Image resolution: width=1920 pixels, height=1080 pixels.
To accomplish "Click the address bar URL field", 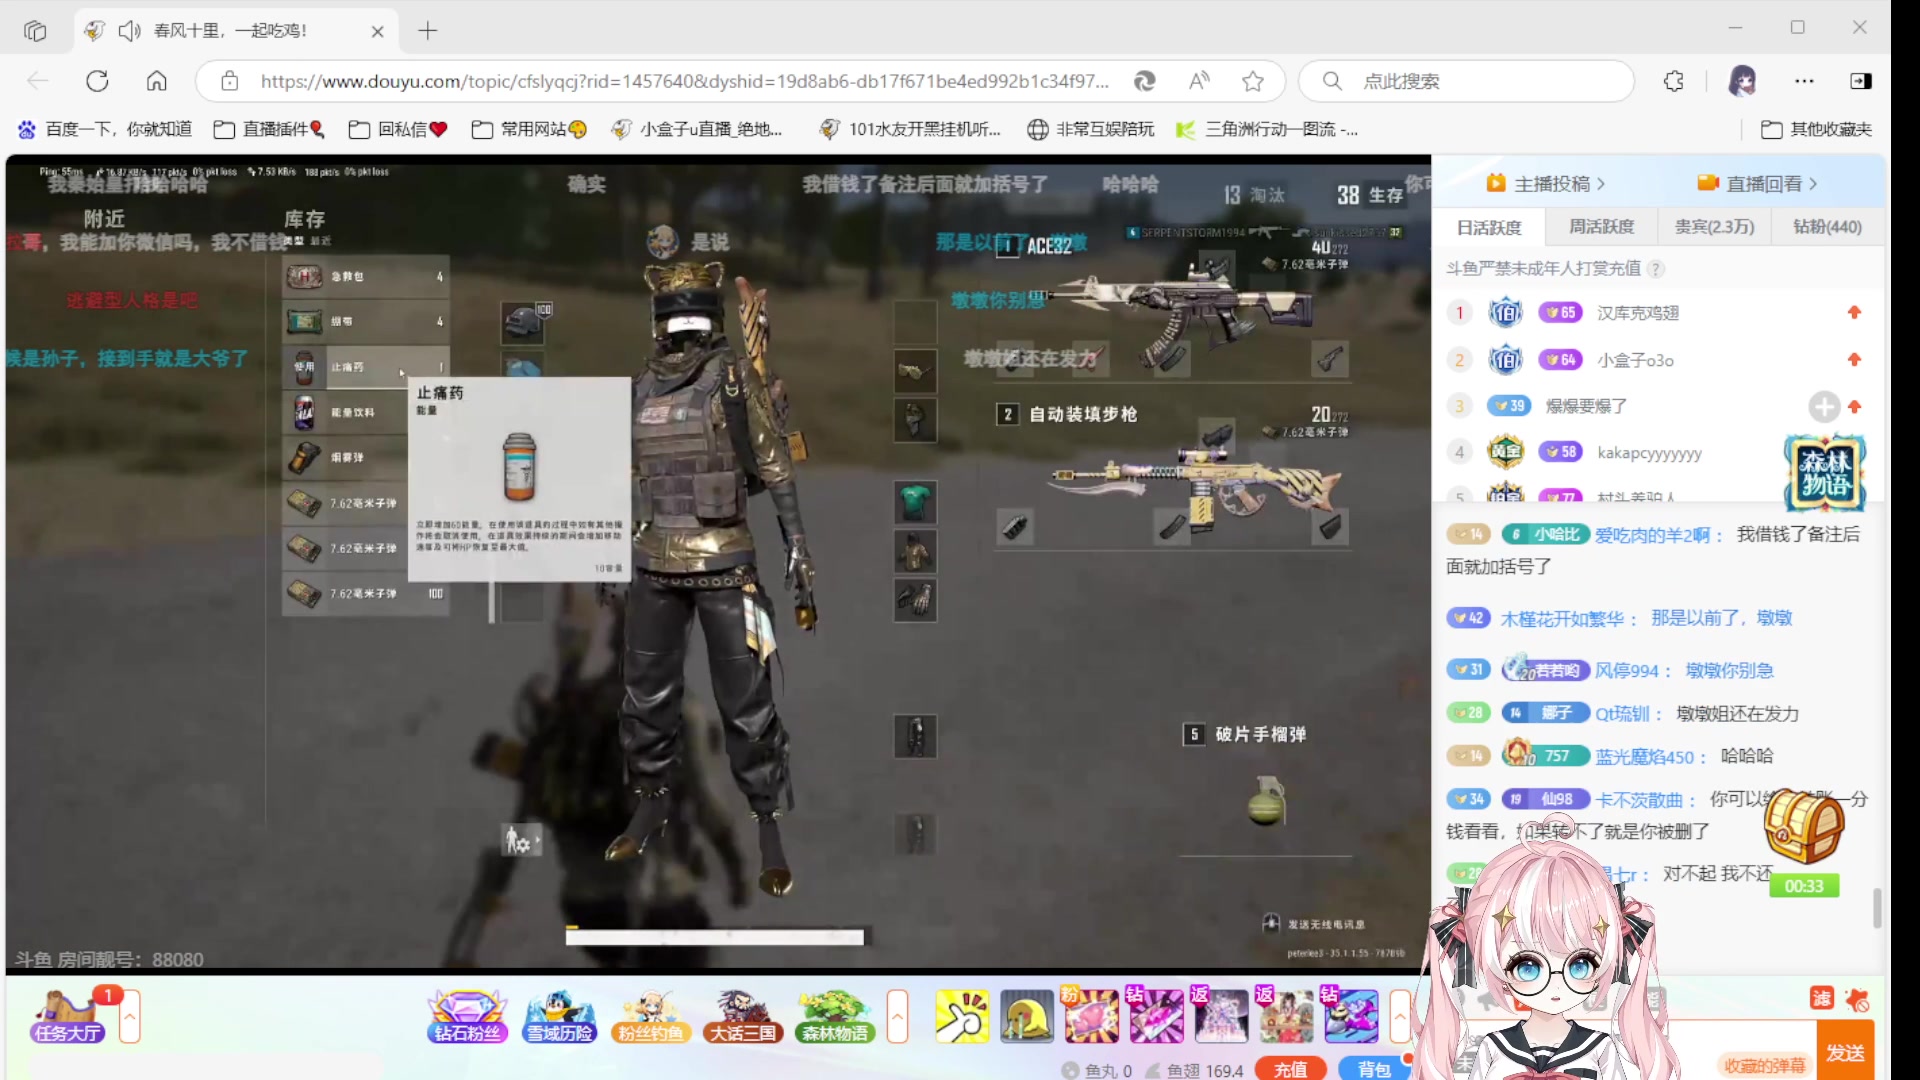I will coord(685,81).
